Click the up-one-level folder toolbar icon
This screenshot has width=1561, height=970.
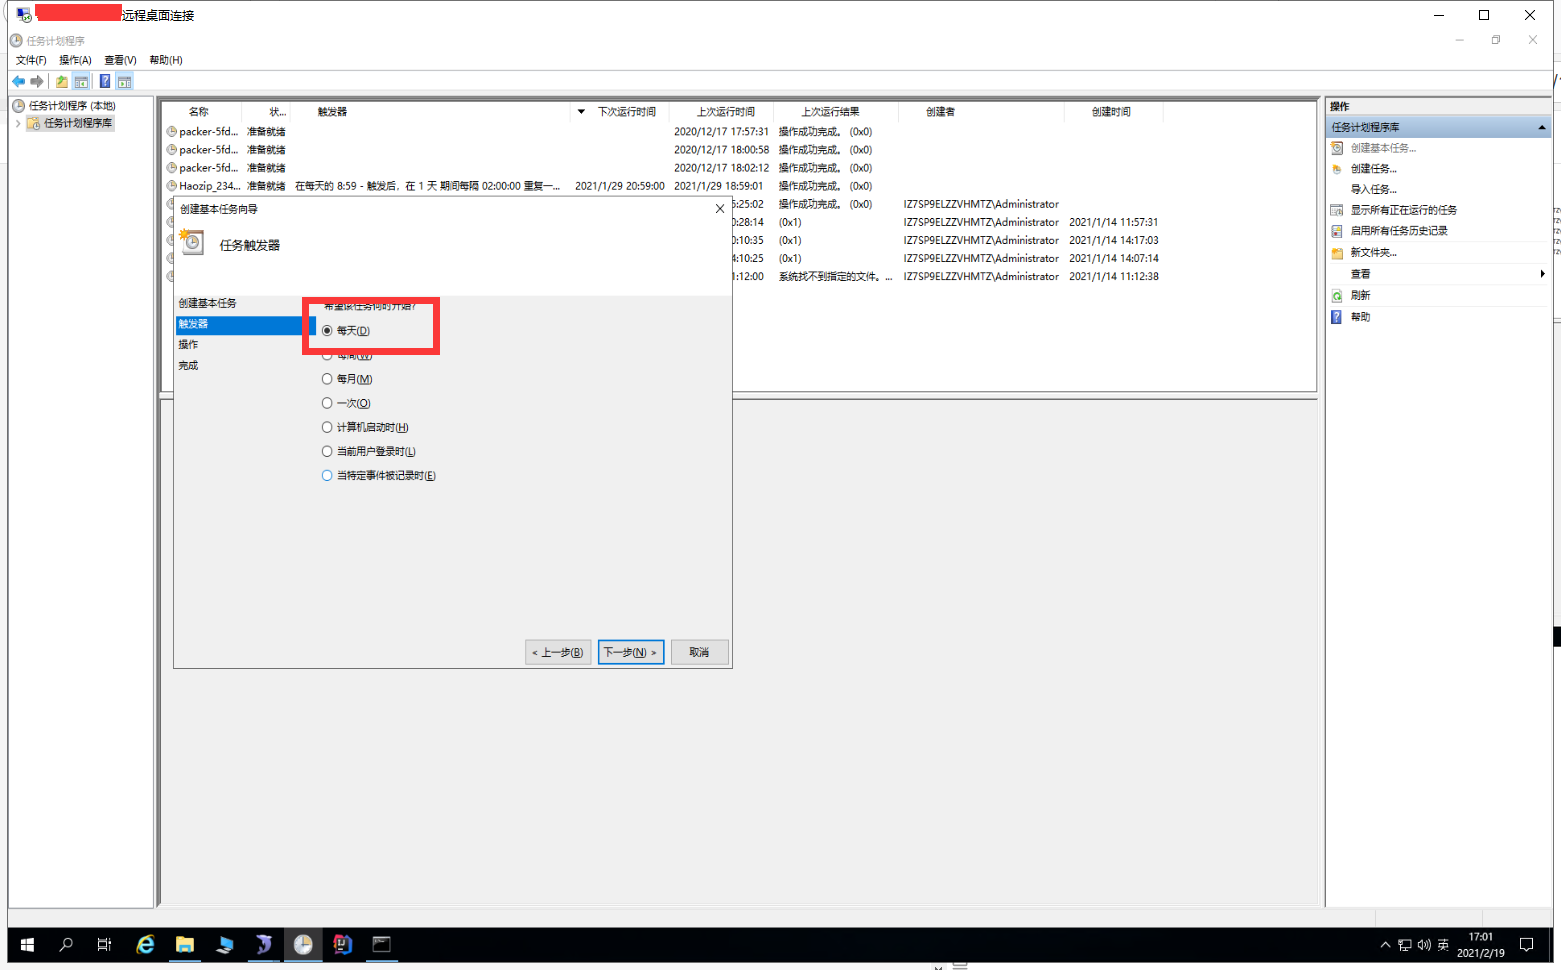point(62,81)
